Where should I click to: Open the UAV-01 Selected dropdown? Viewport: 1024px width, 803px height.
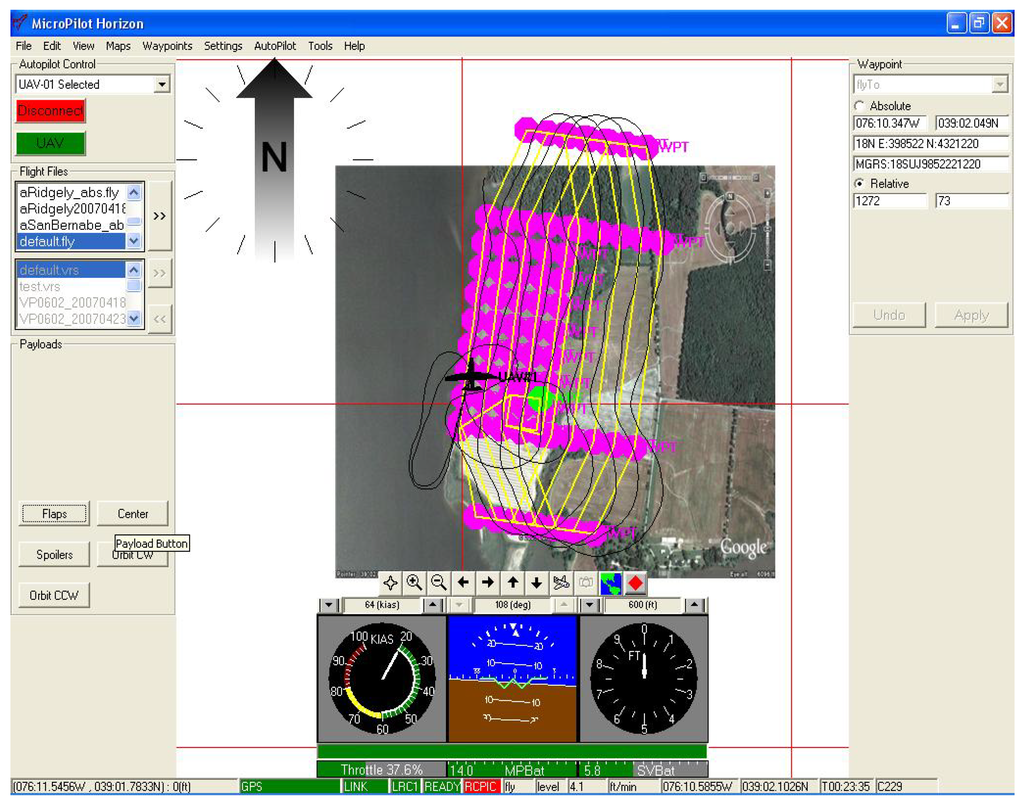pos(162,85)
